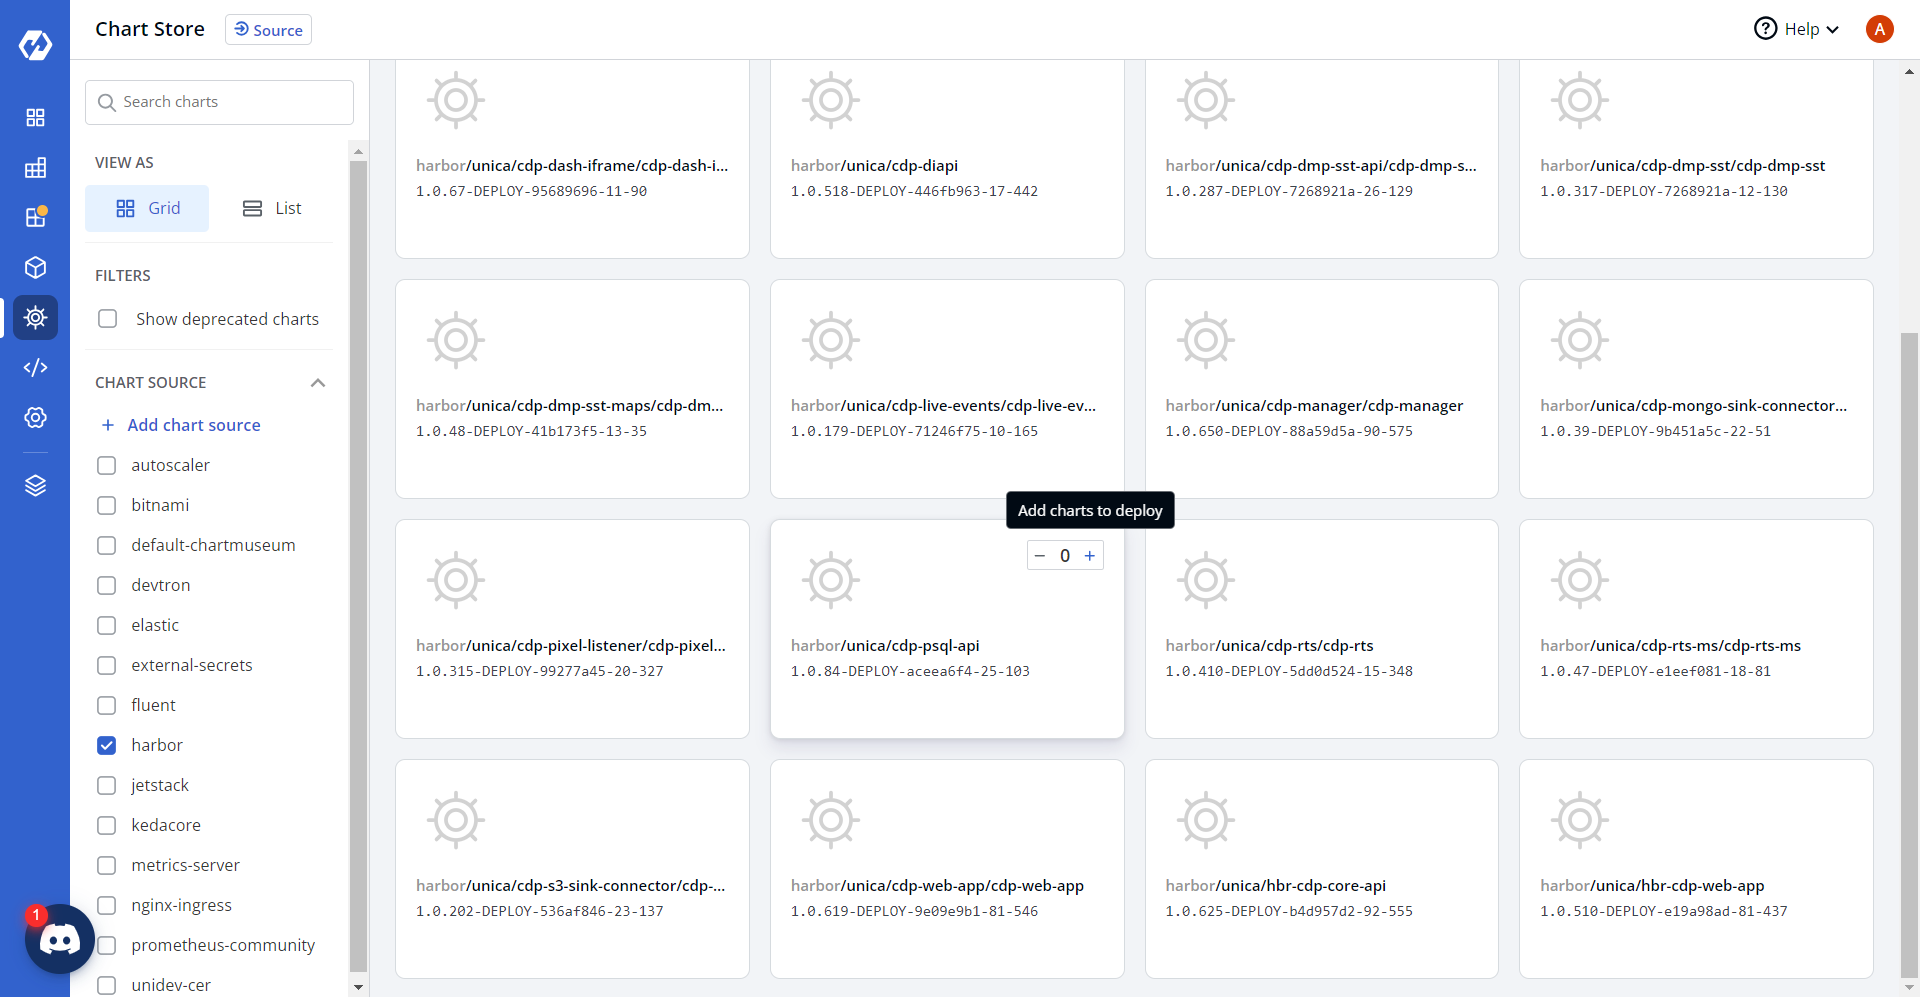Open the code brackets icon in the sidebar
This screenshot has height=997, width=1920.
coord(35,368)
